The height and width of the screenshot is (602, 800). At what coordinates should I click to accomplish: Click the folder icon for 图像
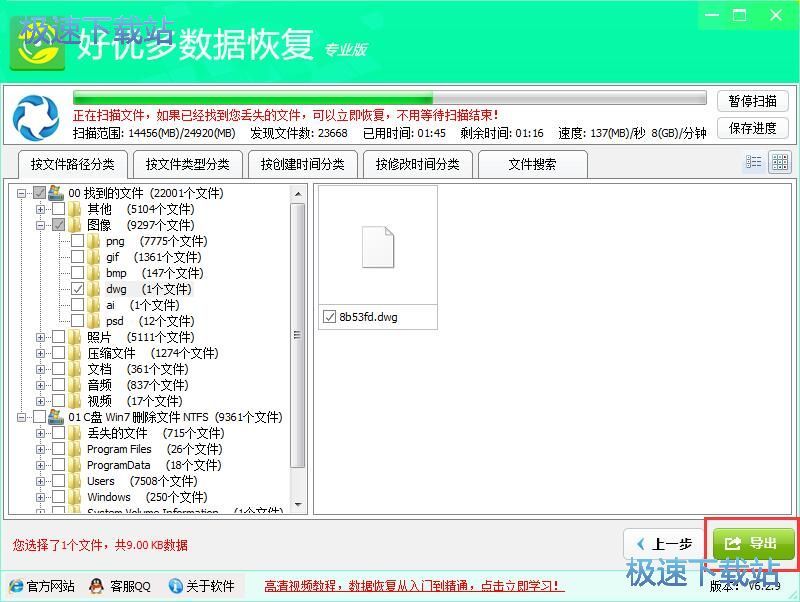[x=75, y=225]
